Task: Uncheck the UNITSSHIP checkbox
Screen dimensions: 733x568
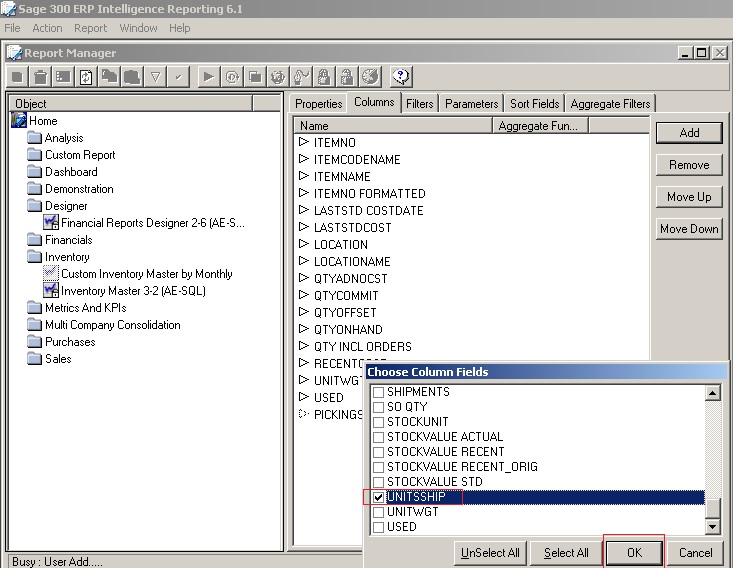Action: (x=378, y=497)
